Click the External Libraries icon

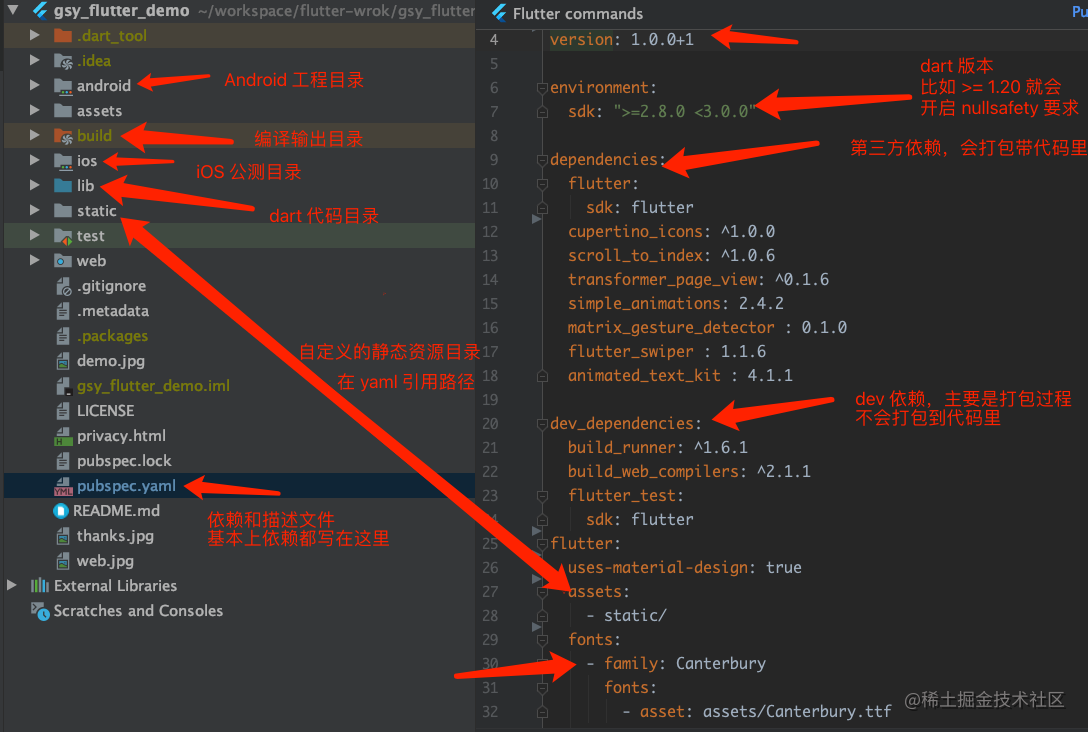tap(40, 586)
